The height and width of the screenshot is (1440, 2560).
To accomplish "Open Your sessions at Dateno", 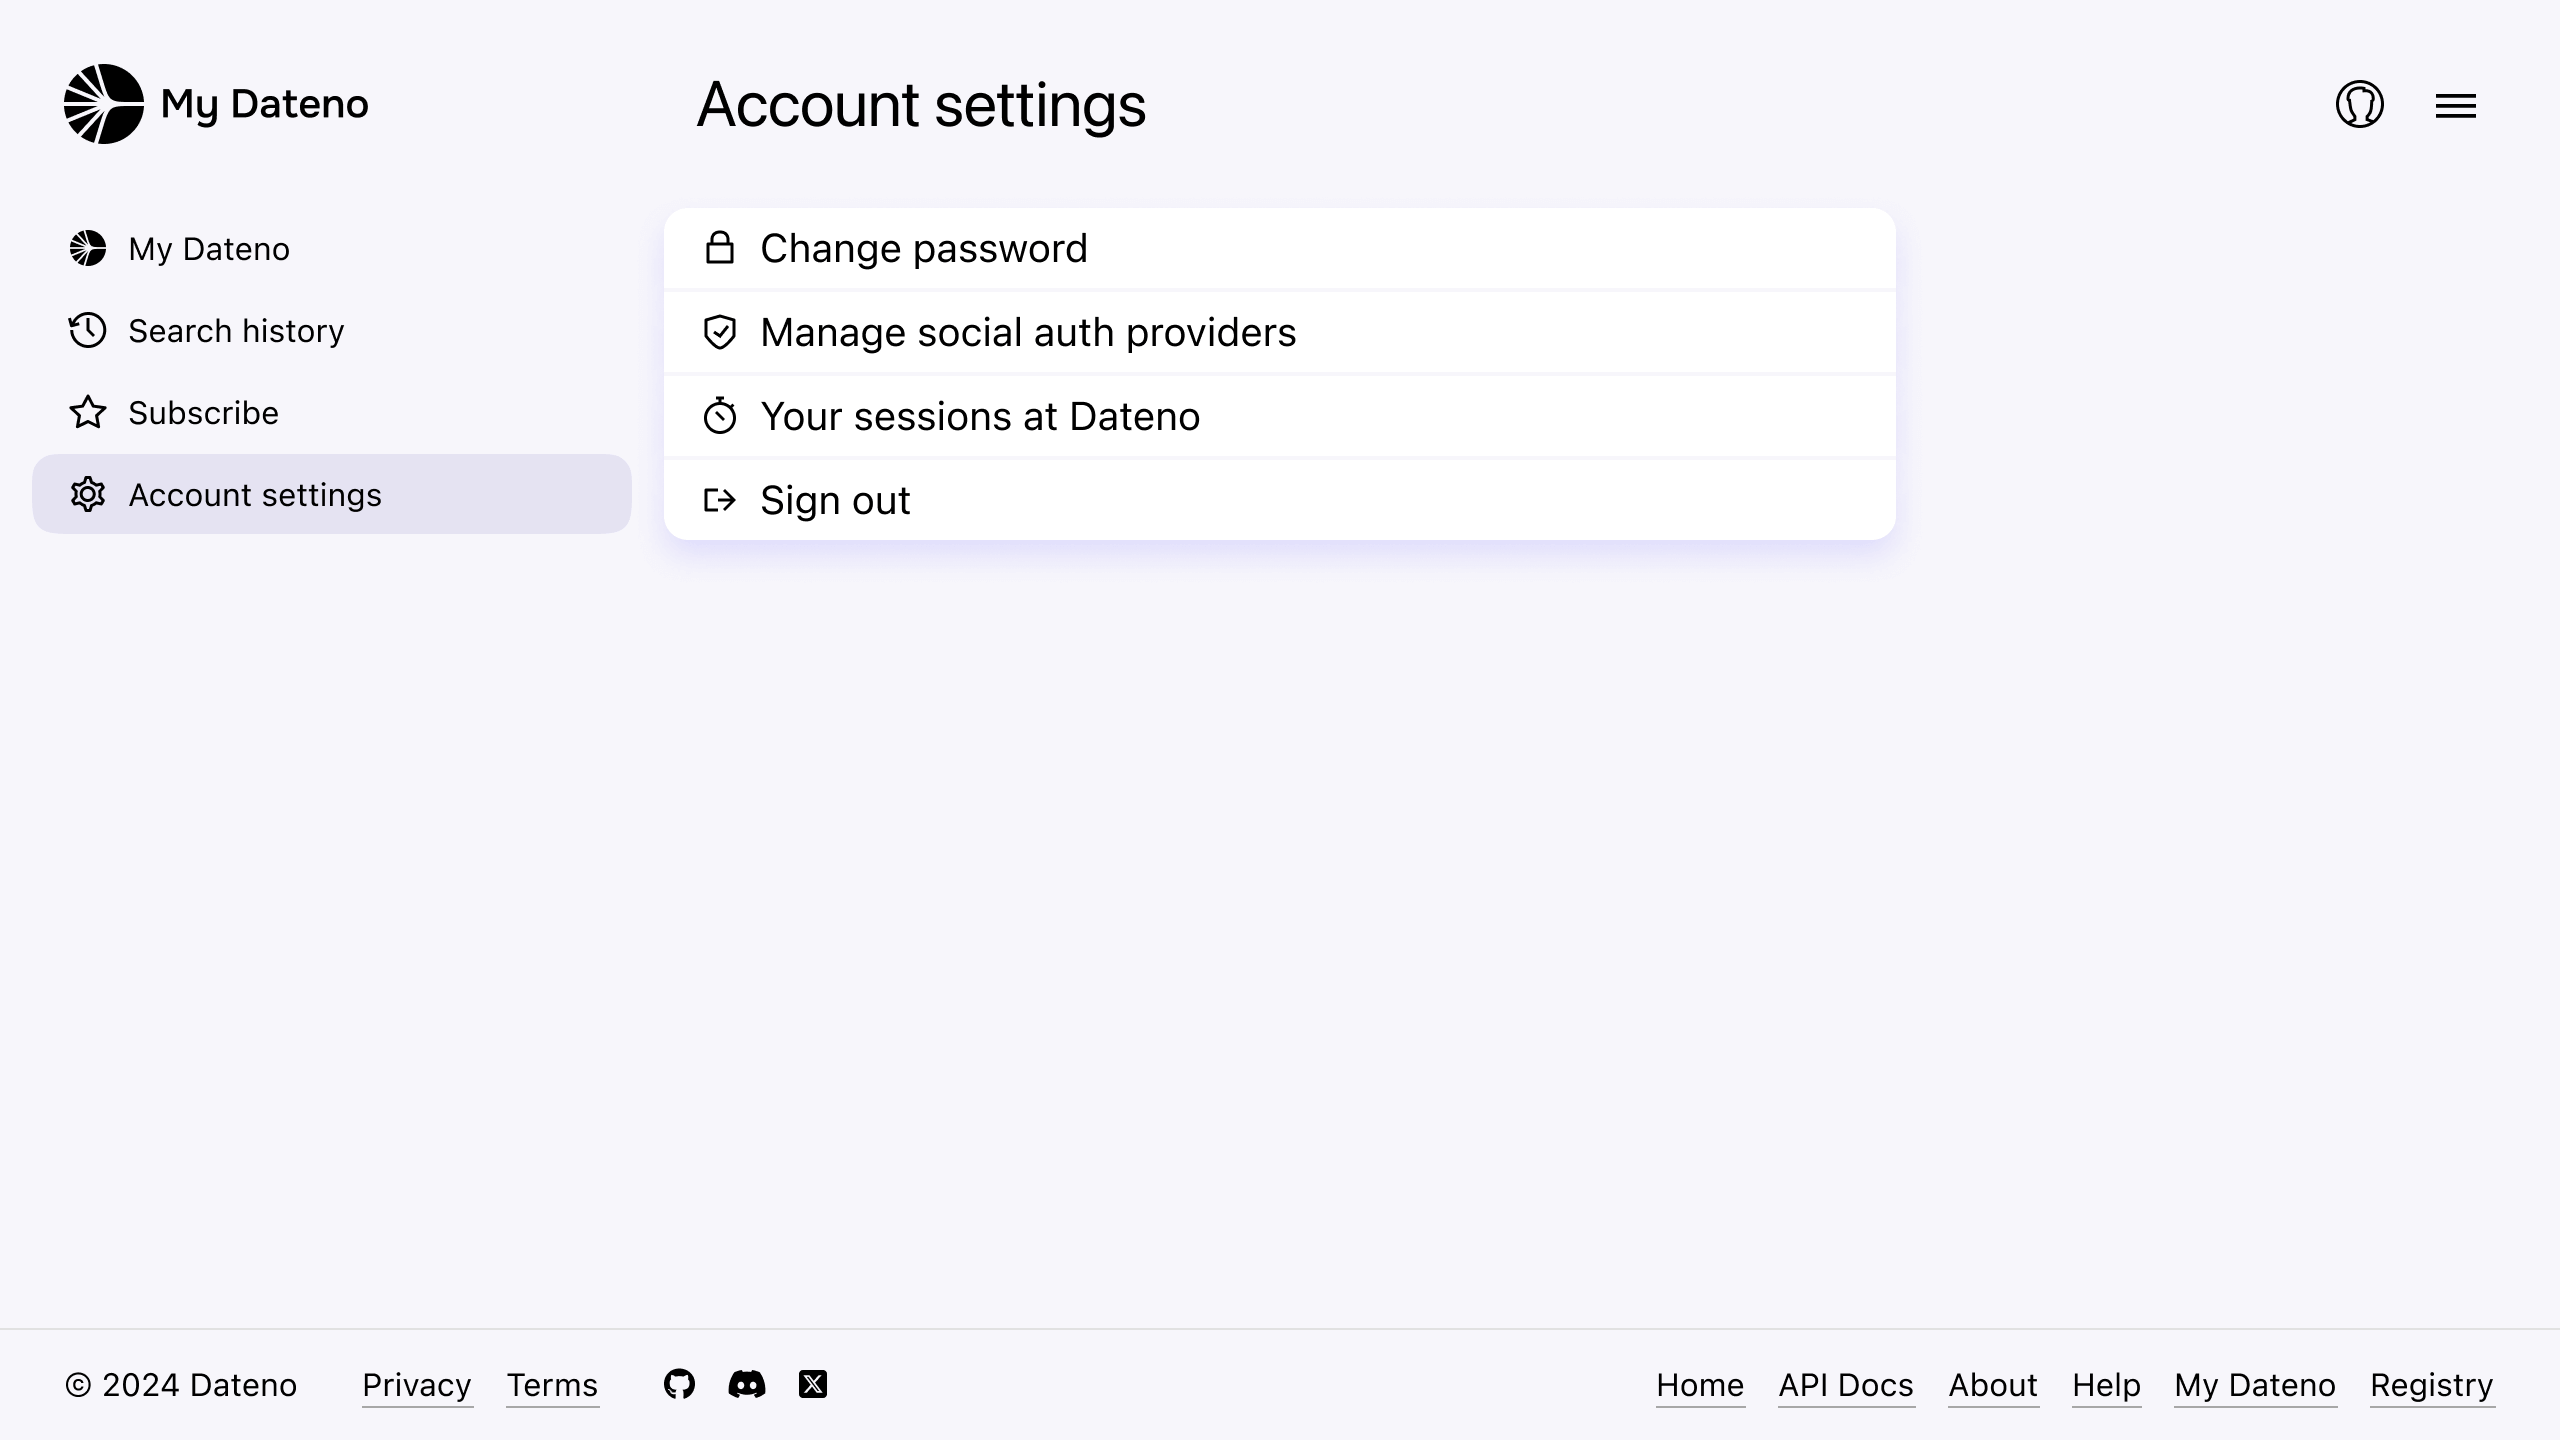I will [980, 416].
